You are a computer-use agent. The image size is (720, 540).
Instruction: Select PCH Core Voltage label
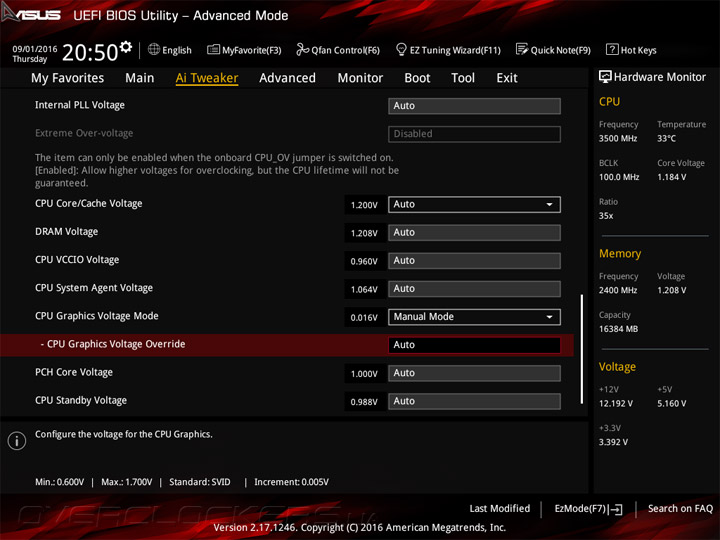pos(74,372)
